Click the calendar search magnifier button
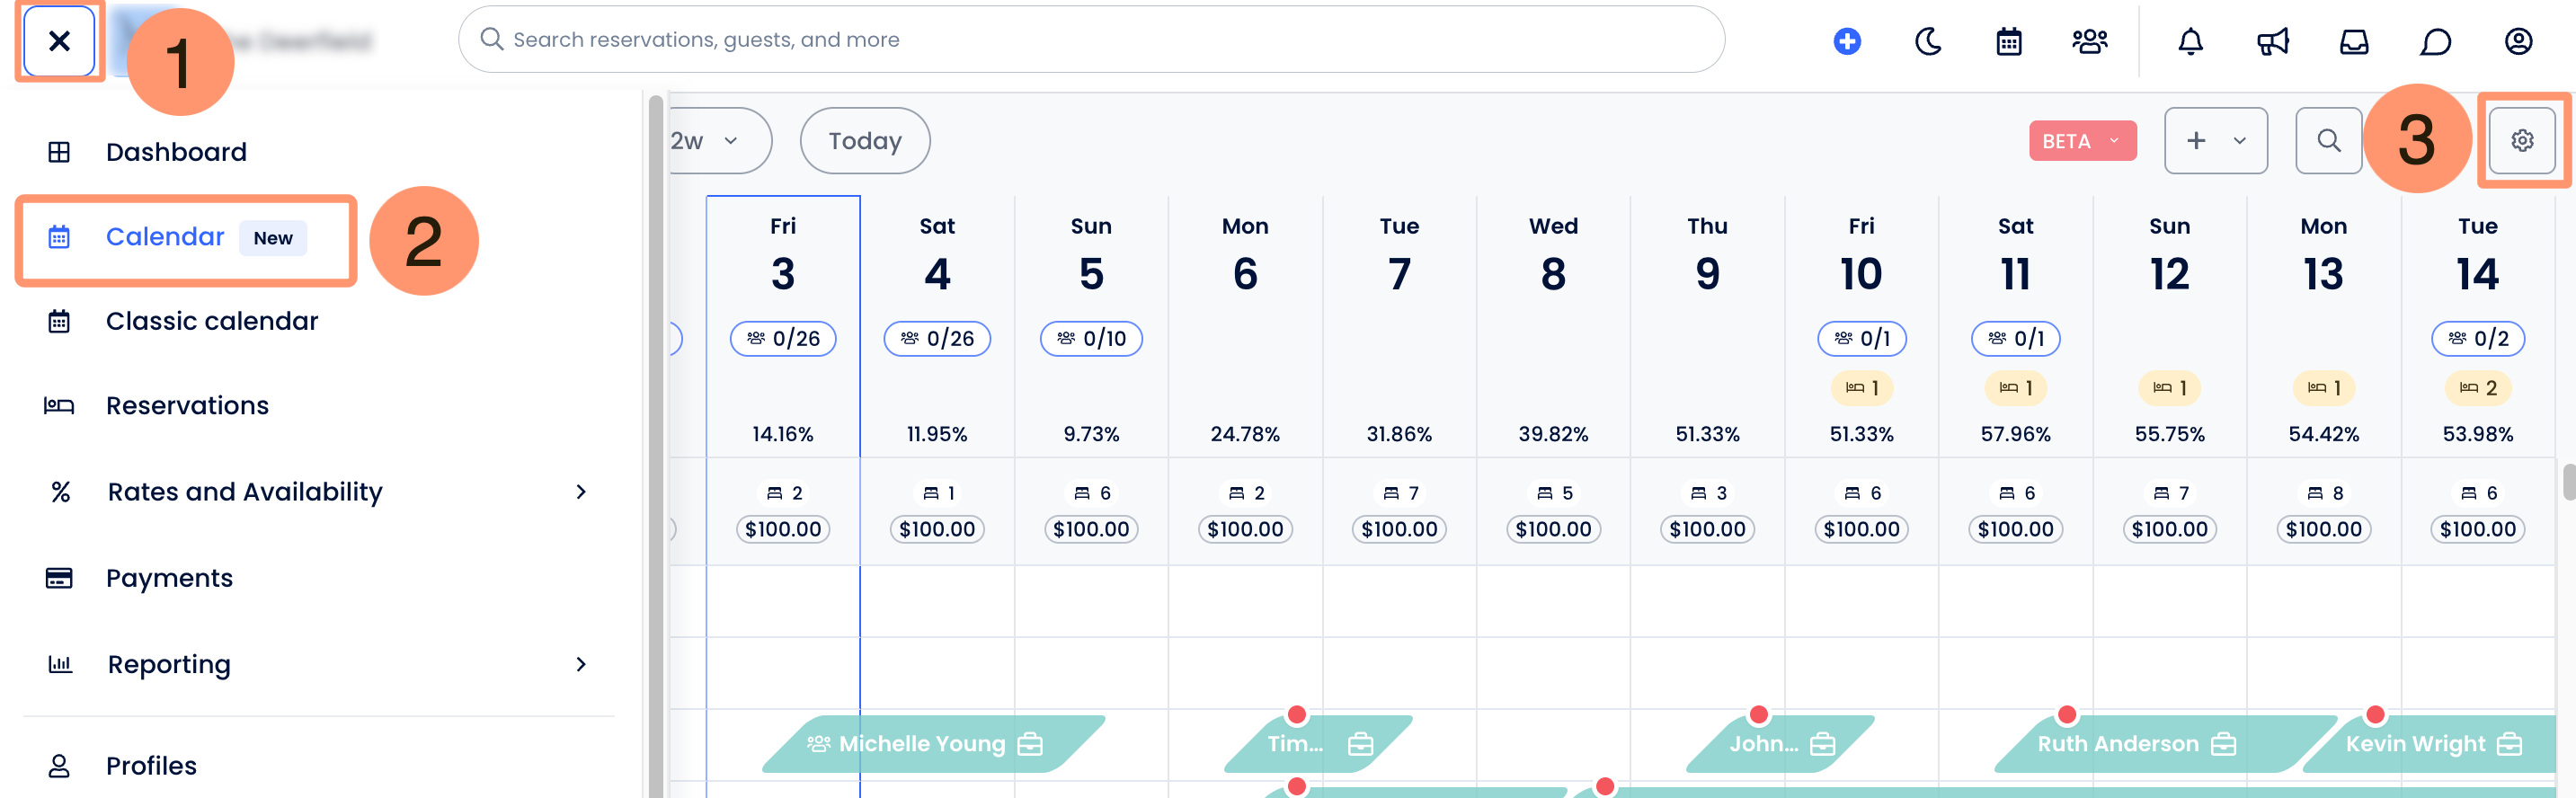This screenshot has width=2576, height=798. click(2328, 141)
